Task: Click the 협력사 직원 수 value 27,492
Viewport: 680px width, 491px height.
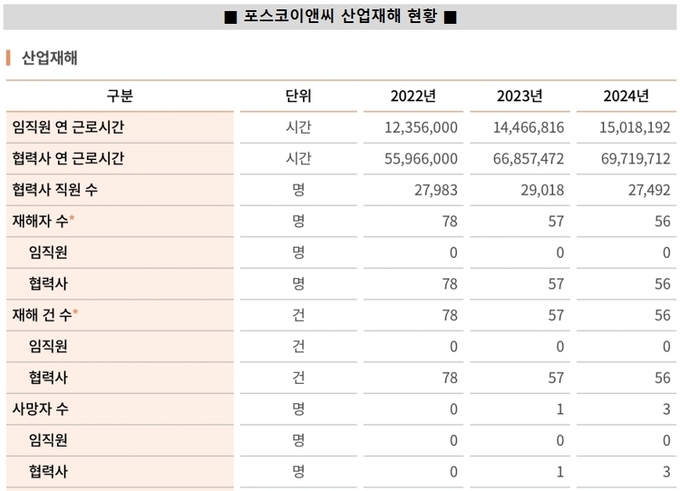Action: pos(649,190)
